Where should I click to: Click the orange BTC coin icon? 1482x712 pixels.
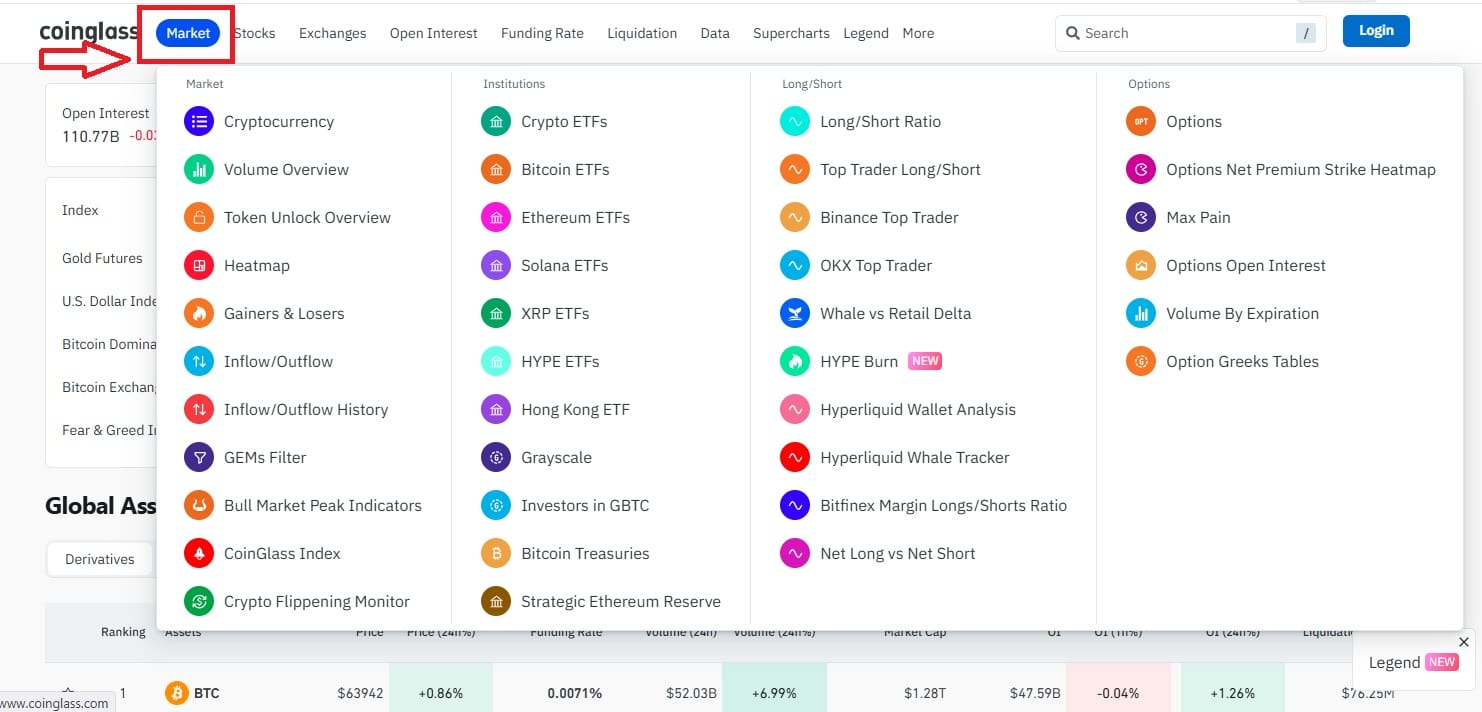177,692
